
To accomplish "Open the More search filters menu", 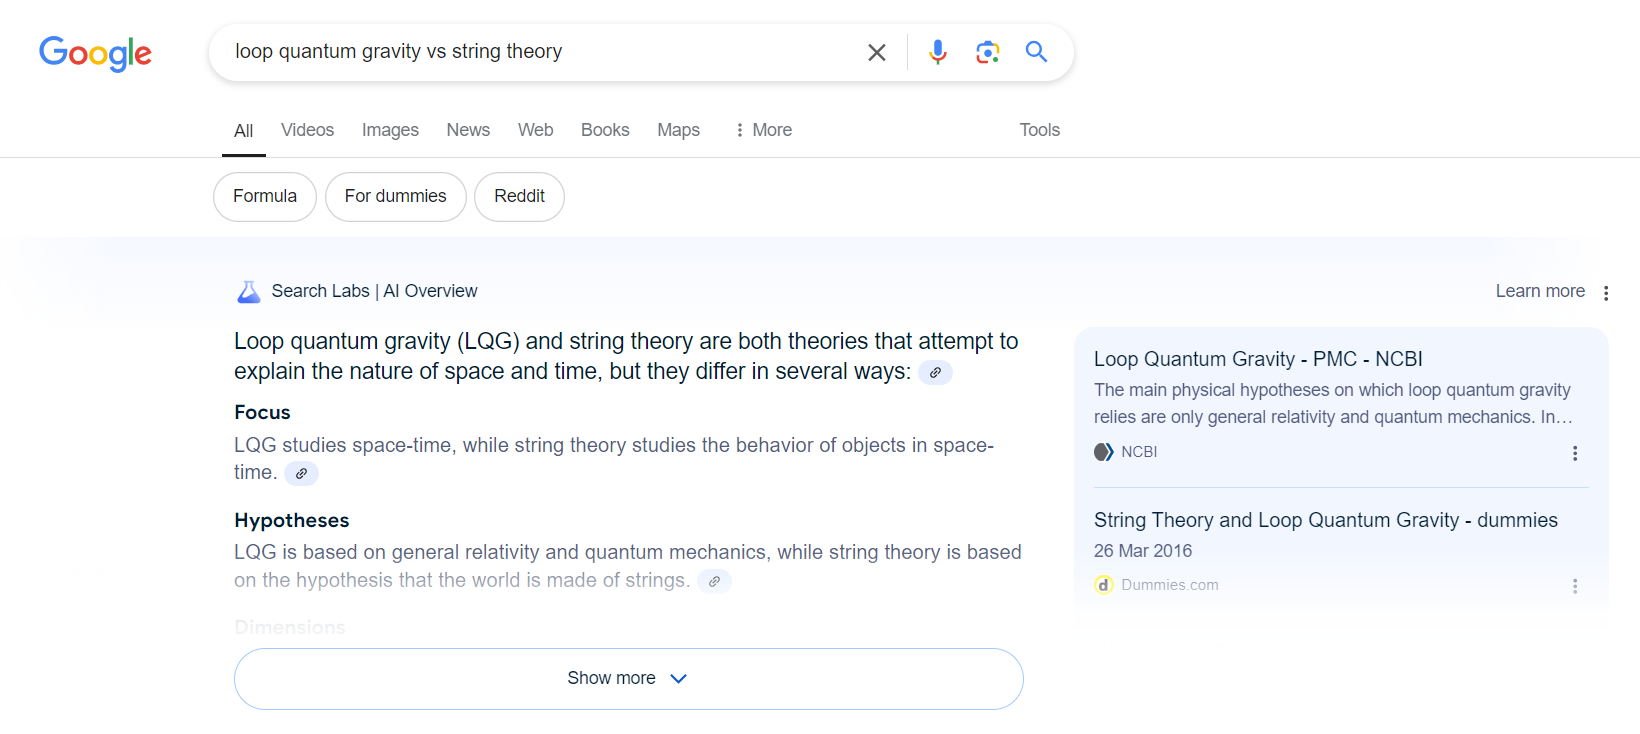I will [x=764, y=130].
